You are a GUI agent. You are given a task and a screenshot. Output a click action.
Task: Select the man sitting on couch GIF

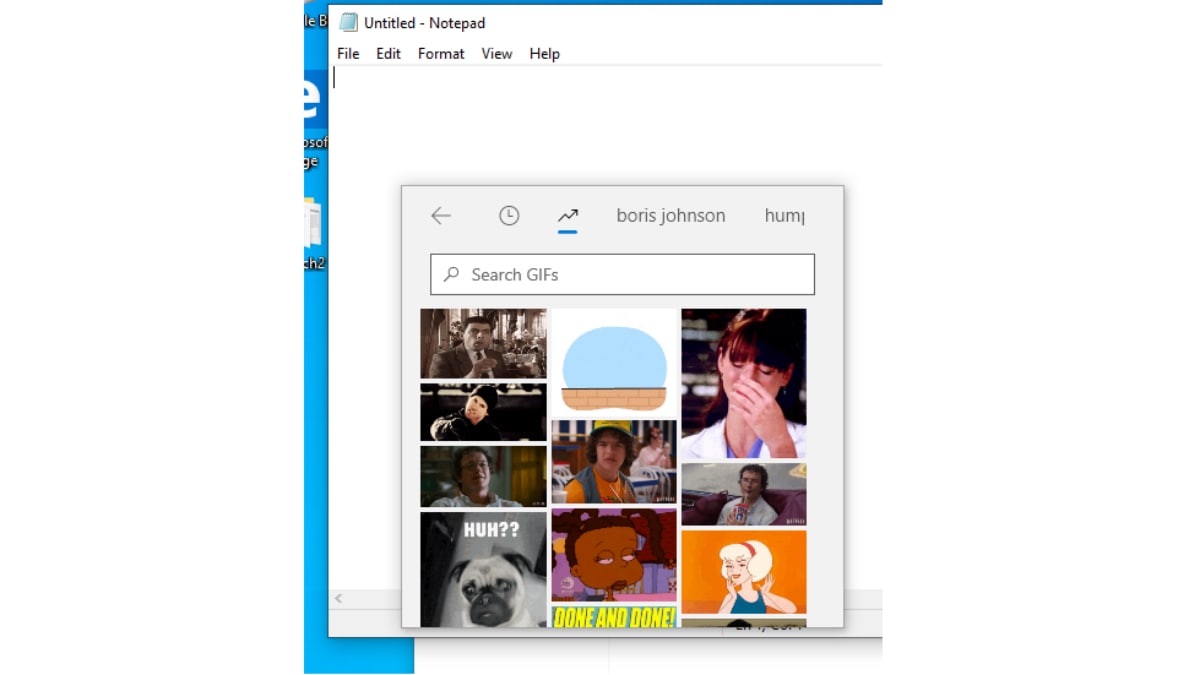744,494
